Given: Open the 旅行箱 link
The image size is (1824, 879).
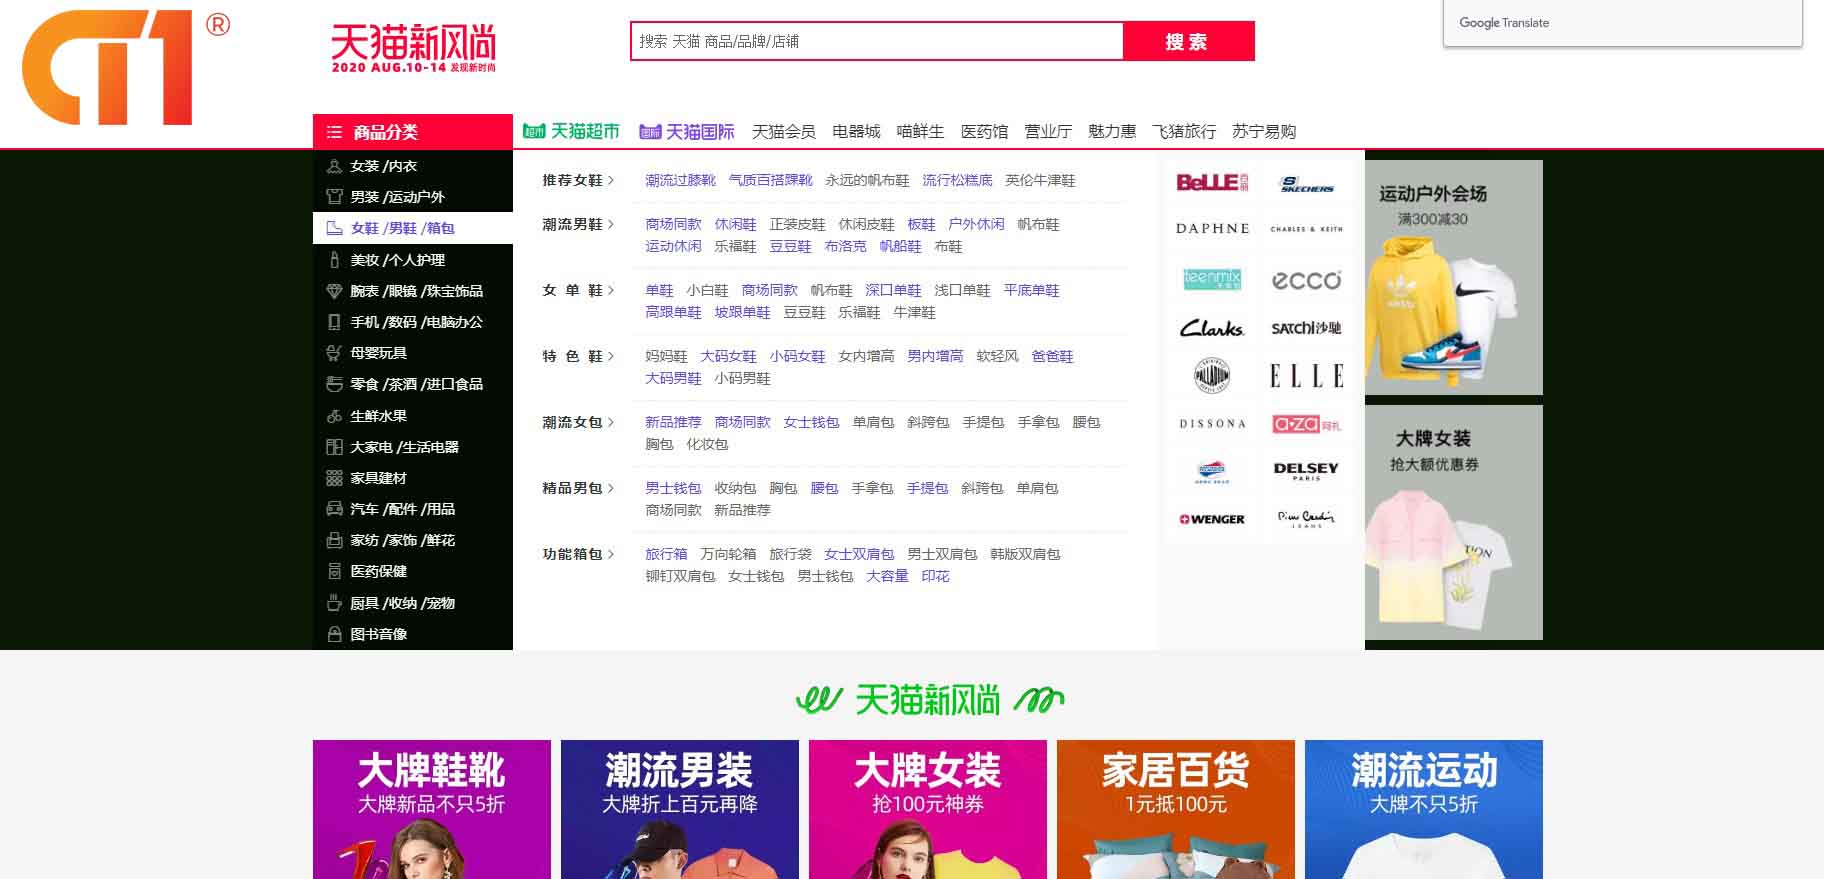Looking at the screenshot, I should (666, 554).
